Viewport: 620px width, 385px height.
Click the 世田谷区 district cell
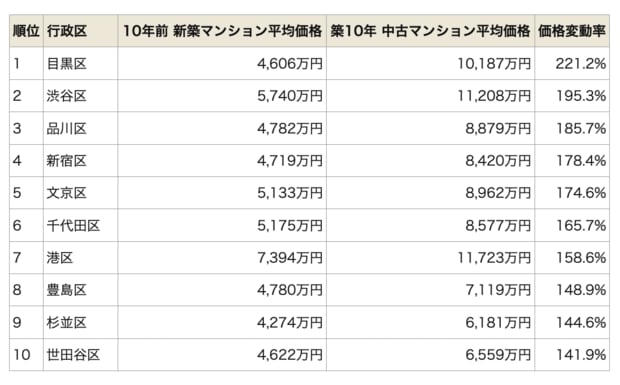point(80,355)
